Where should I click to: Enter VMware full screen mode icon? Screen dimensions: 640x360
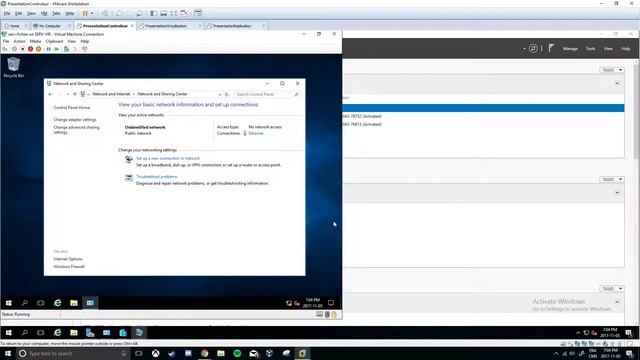tap(174, 13)
